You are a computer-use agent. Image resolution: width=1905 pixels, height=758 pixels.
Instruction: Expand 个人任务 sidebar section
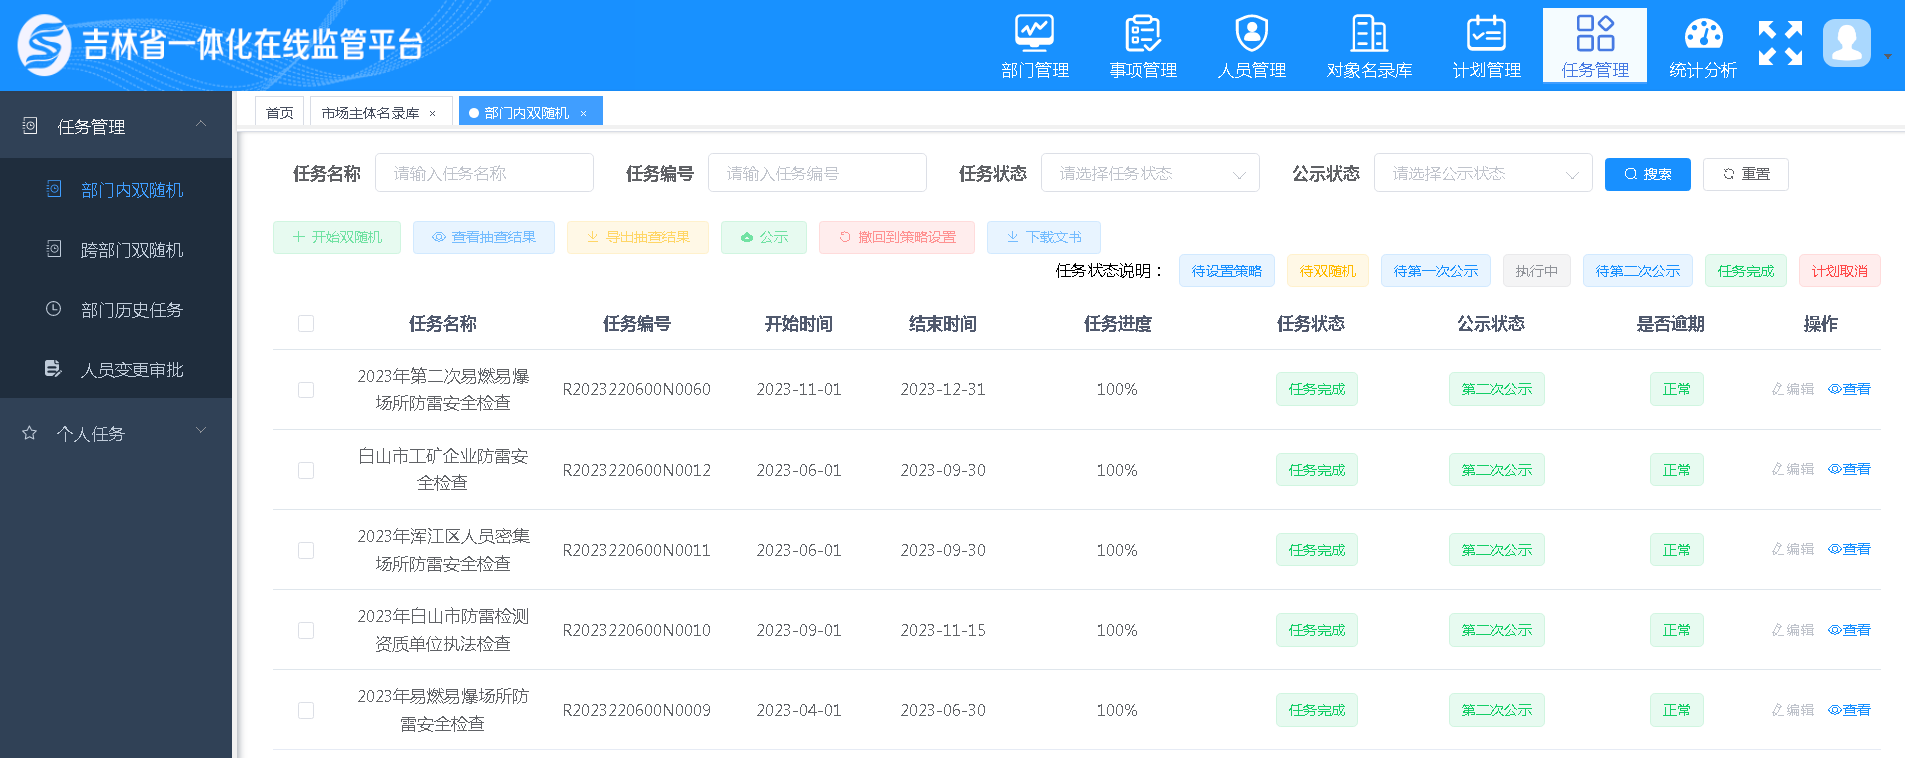[x=201, y=431]
